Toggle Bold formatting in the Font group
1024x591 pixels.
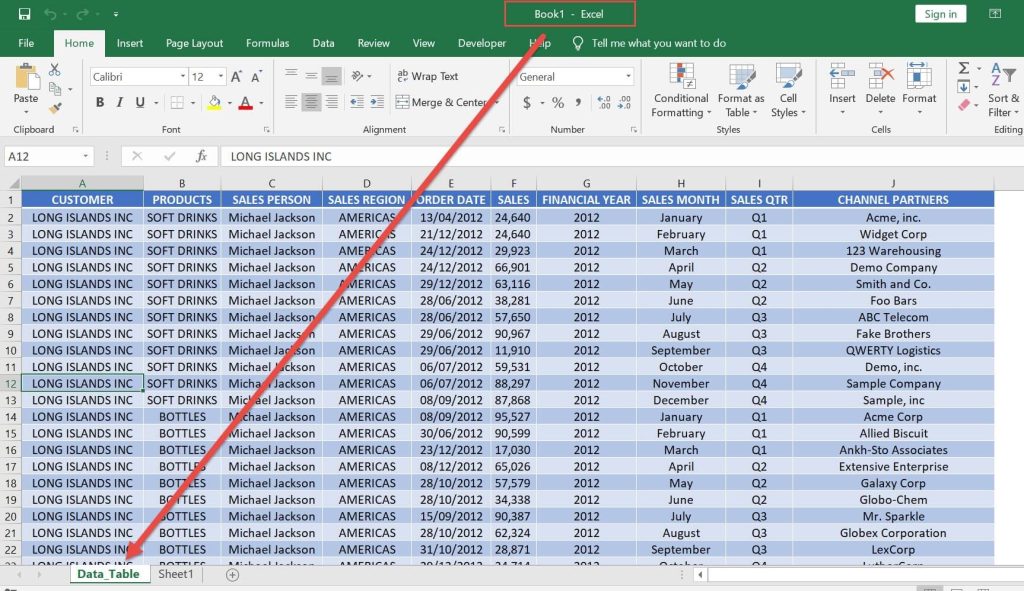99,103
